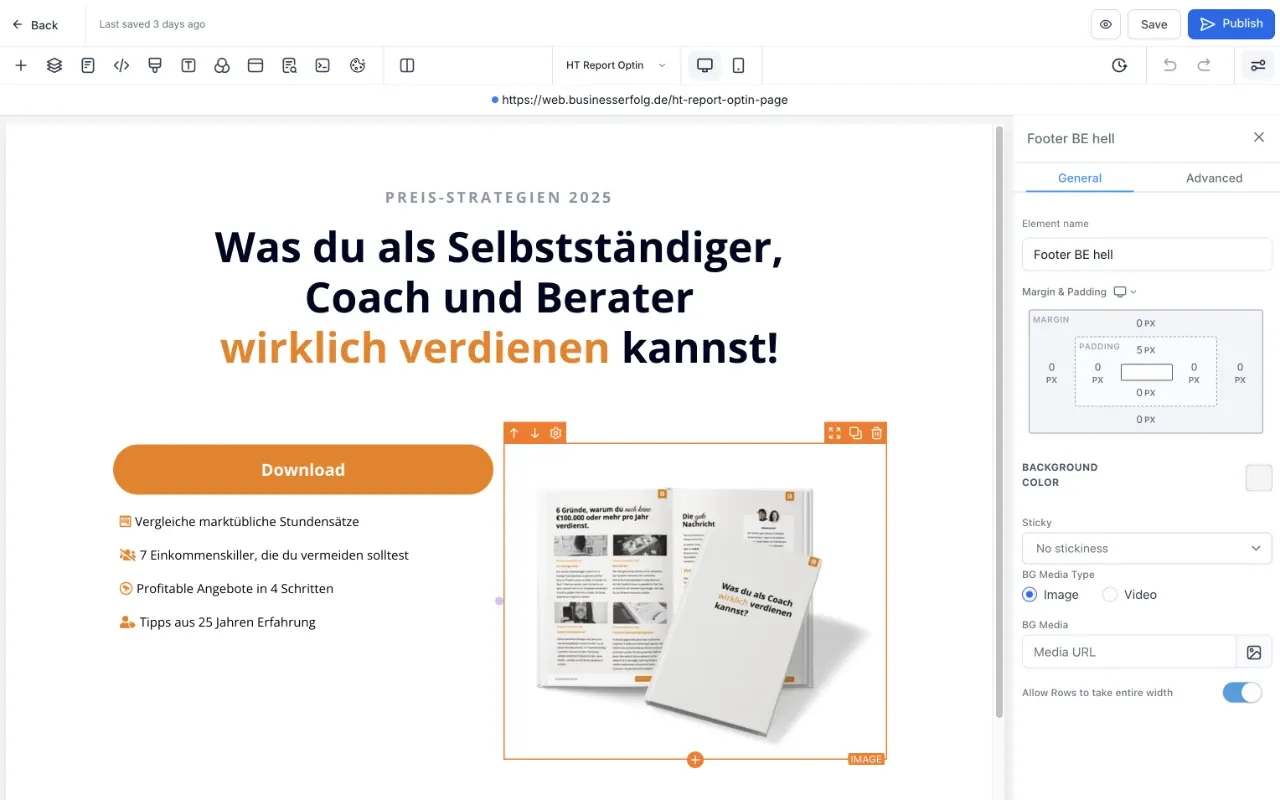The height and width of the screenshot is (800, 1280).
Task: Open the color palette icon
Action: coord(357,65)
